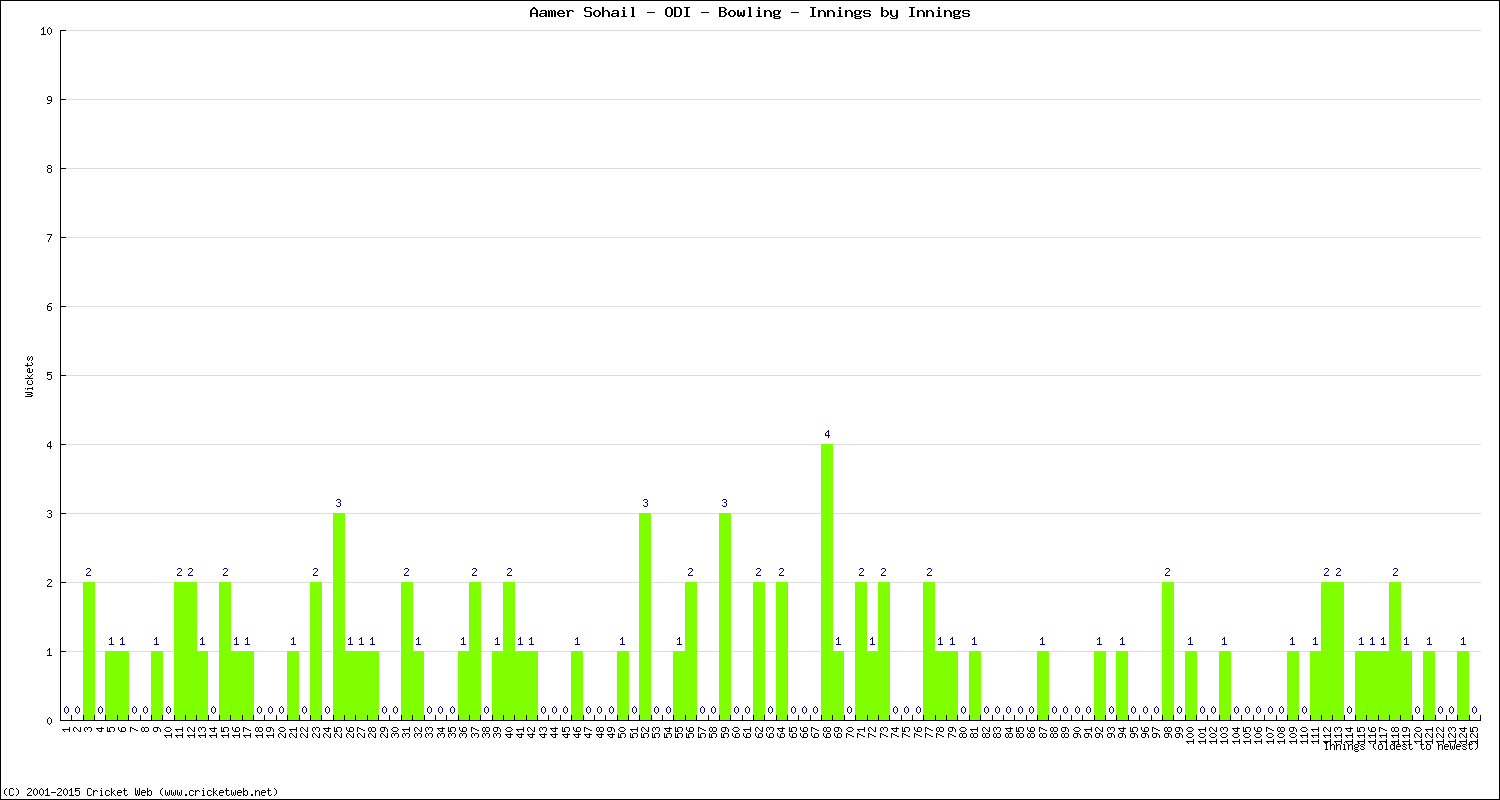
Task: Click the vertical 'Wickets' axis label
Action: 30,376
